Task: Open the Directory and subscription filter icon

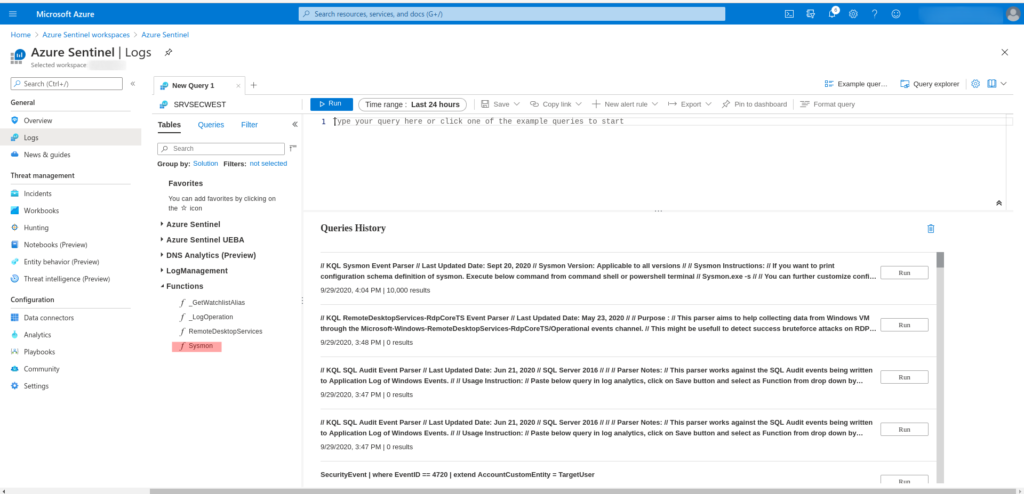Action: pyautogui.click(x=810, y=14)
